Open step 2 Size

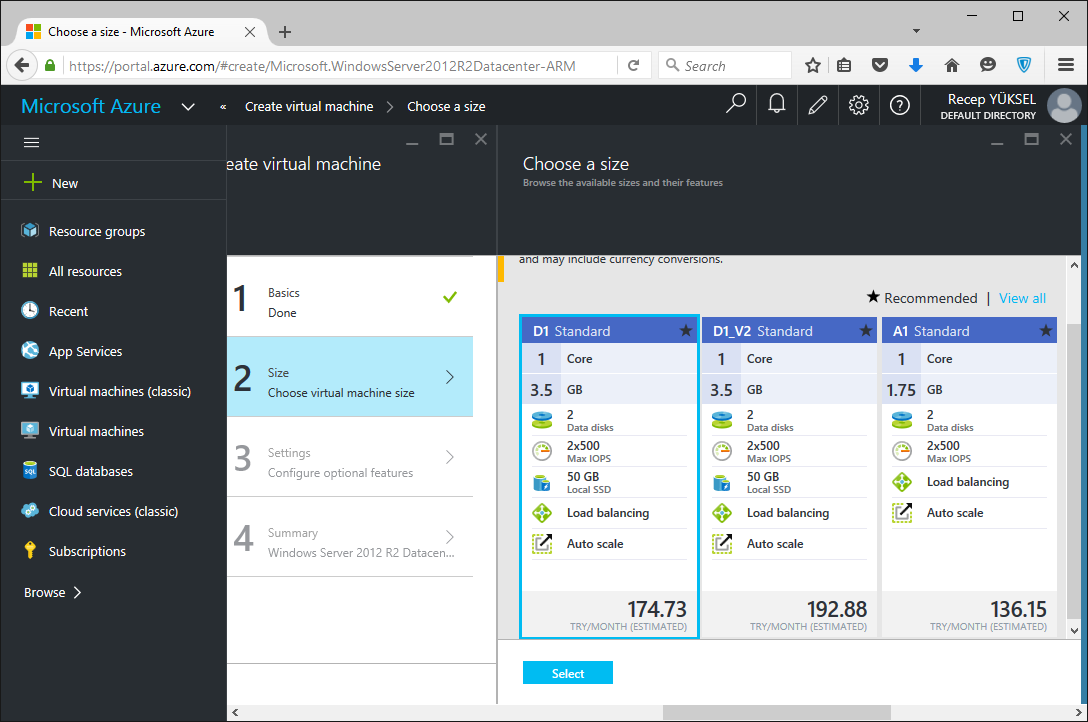pyautogui.click(x=350, y=377)
